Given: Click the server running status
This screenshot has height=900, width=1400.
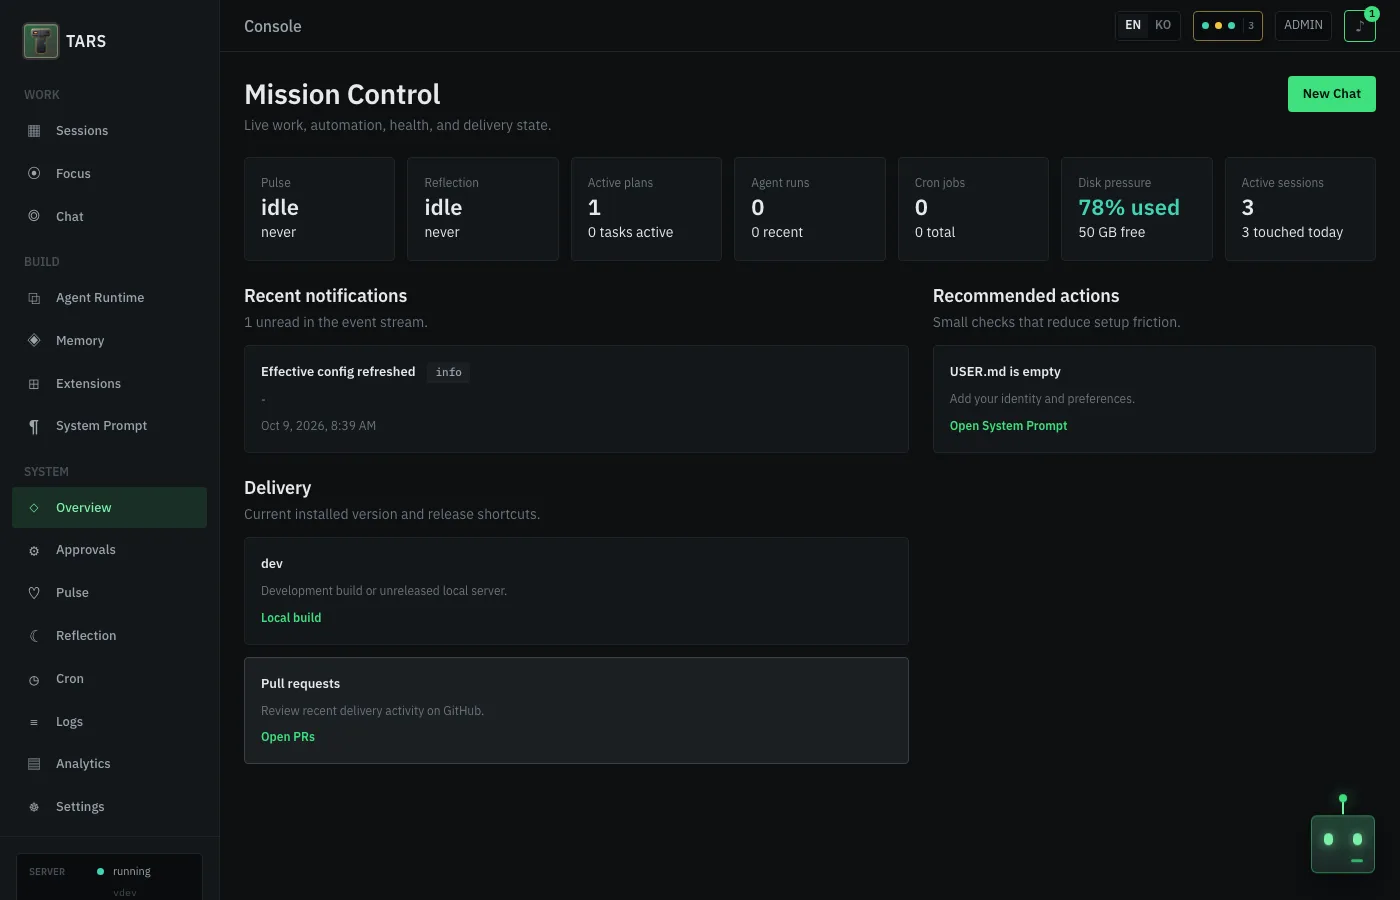Looking at the screenshot, I should (123, 872).
